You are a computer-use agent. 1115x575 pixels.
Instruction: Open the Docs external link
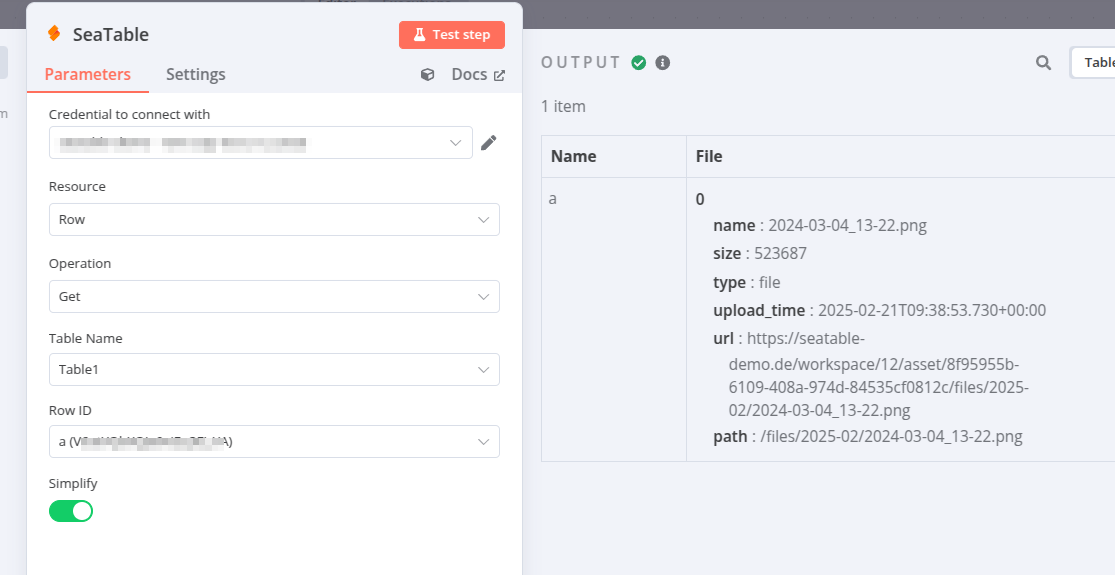click(x=478, y=75)
